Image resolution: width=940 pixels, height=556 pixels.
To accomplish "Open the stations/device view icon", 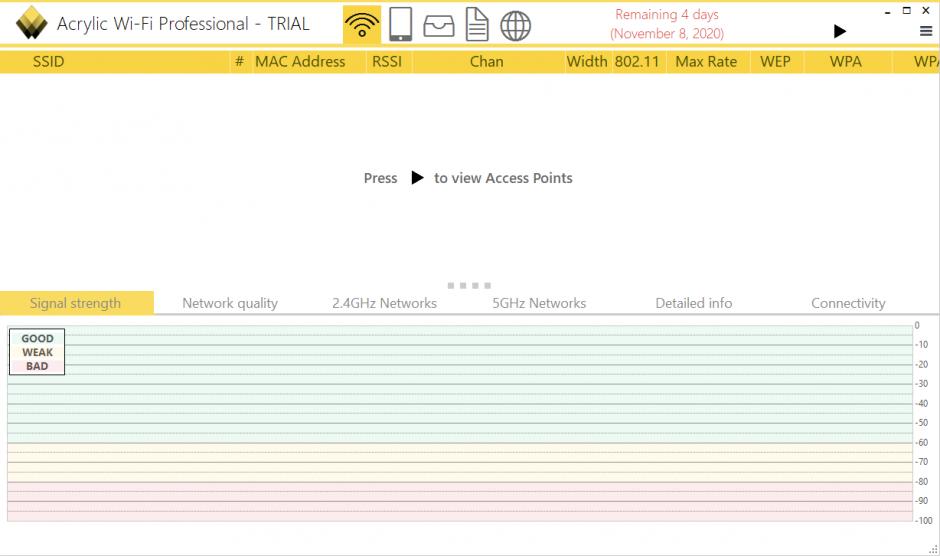I will pyautogui.click(x=400, y=25).
